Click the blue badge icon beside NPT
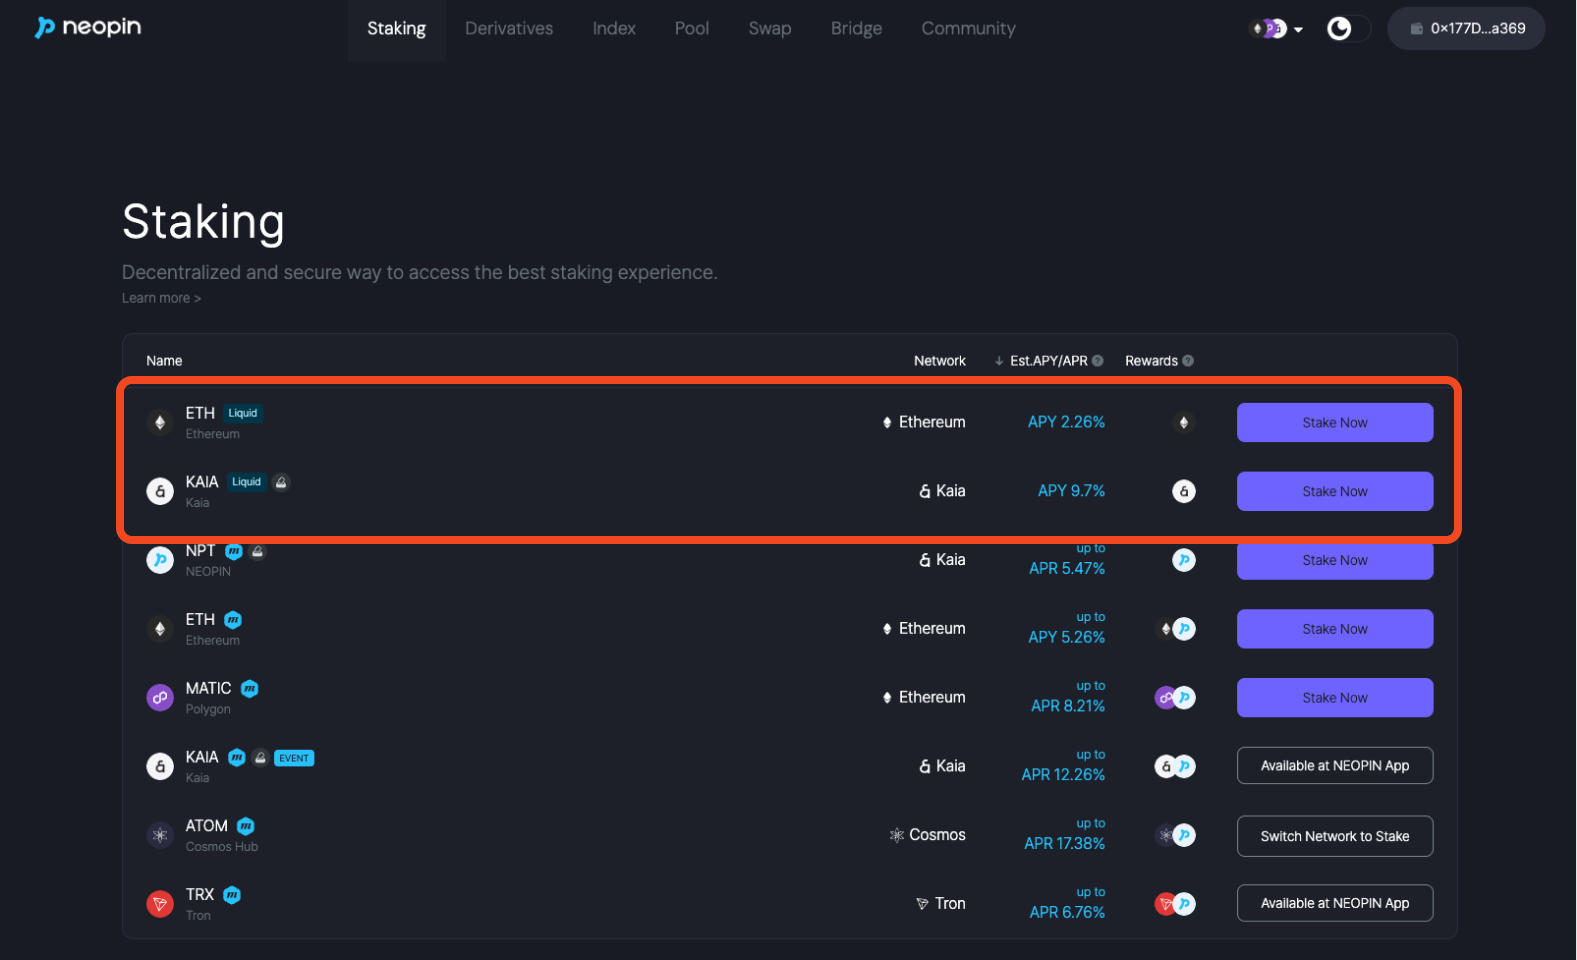Screen dimensions: 1577x960 (234, 551)
